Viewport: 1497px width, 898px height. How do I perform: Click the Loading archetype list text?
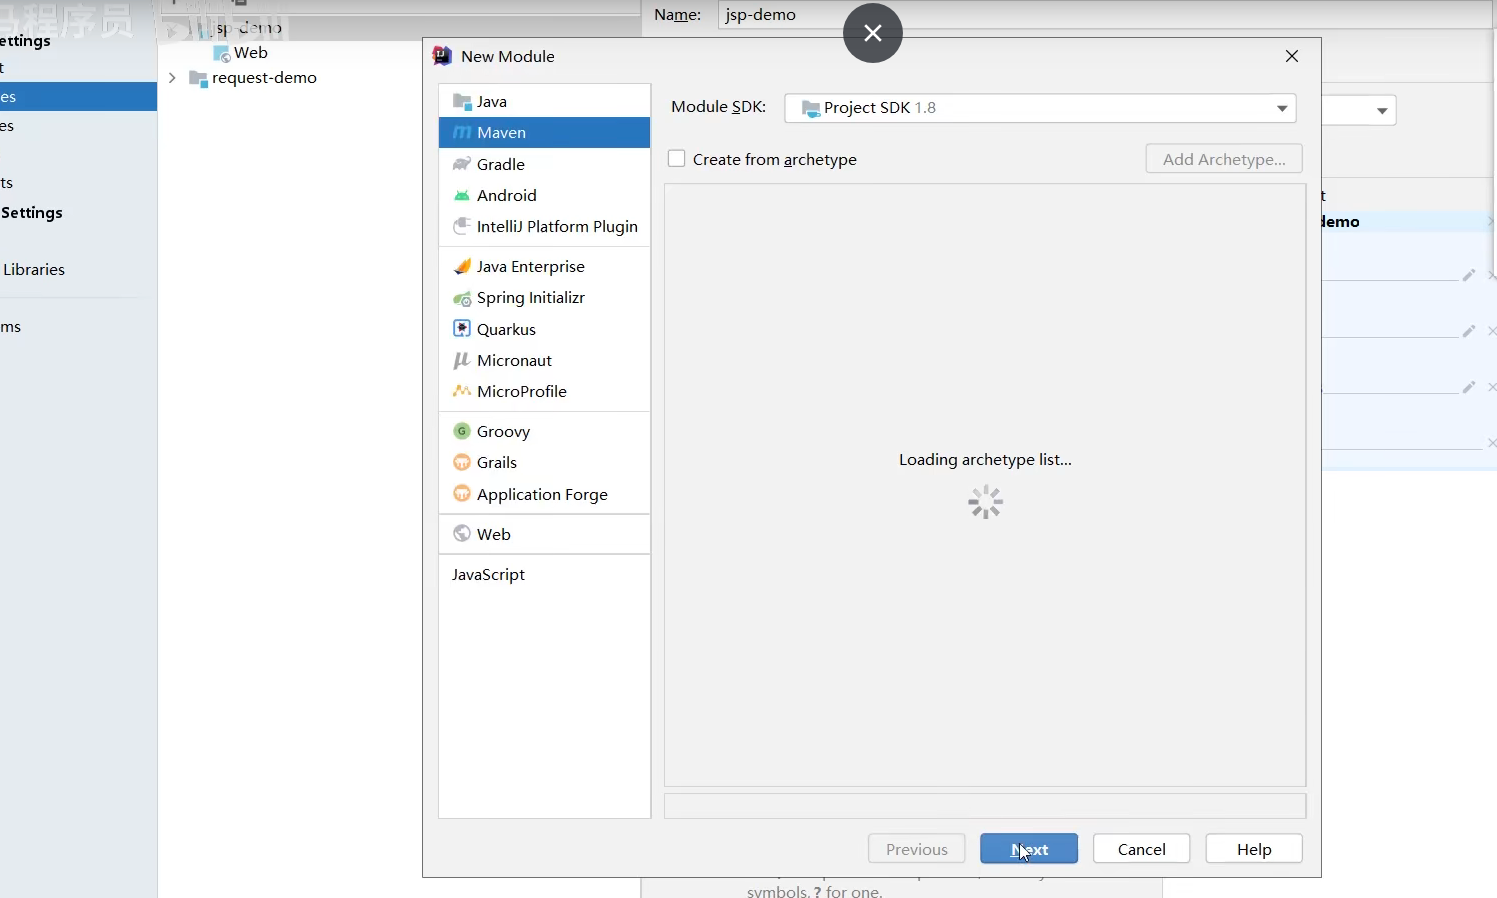point(985,459)
